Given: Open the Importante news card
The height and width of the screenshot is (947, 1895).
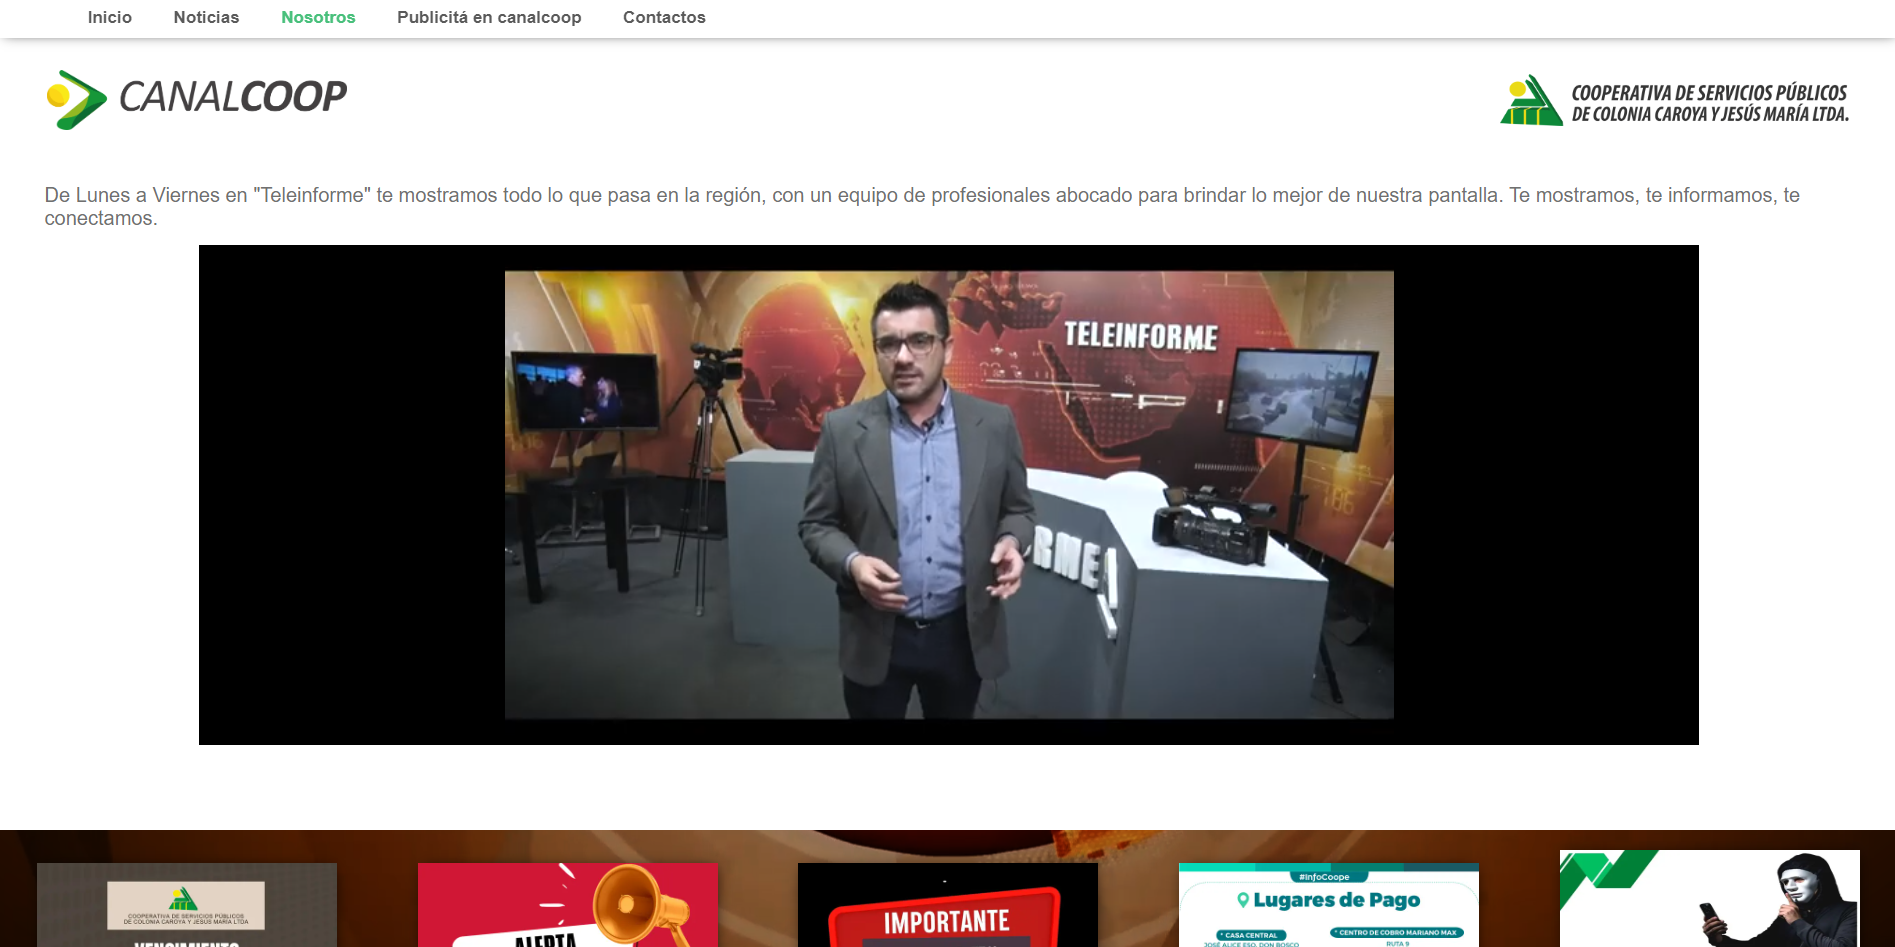Looking at the screenshot, I should [x=947, y=905].
